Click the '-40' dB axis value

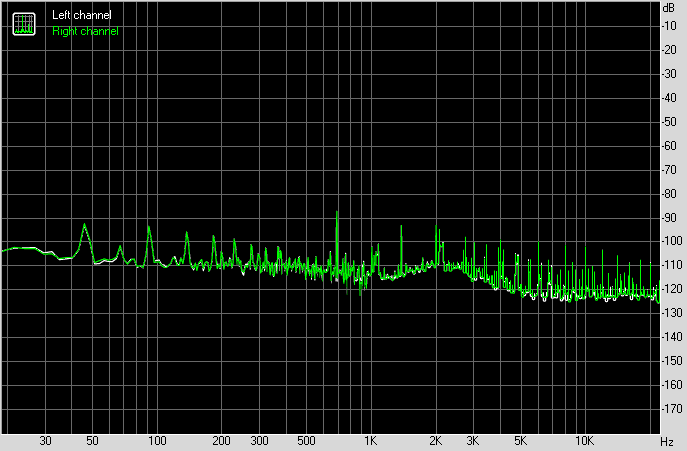pos(669,98)
